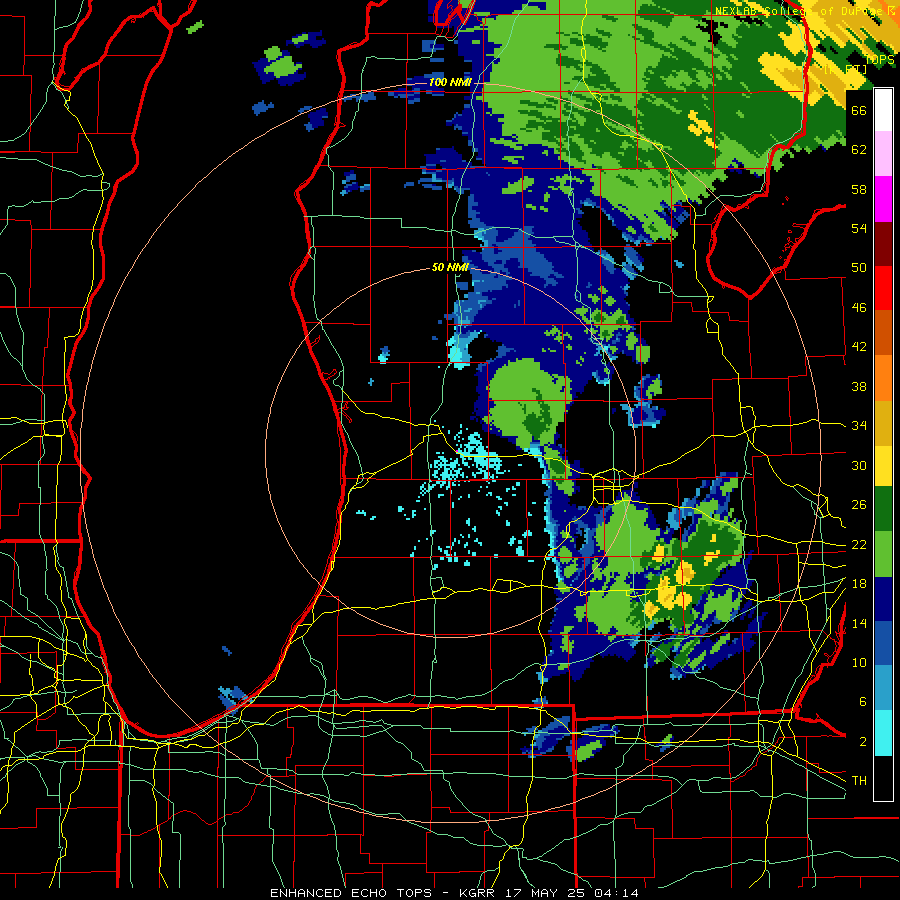Click the "50" legend value
Viewport: 900px width, 900px height.
[859, 268]
